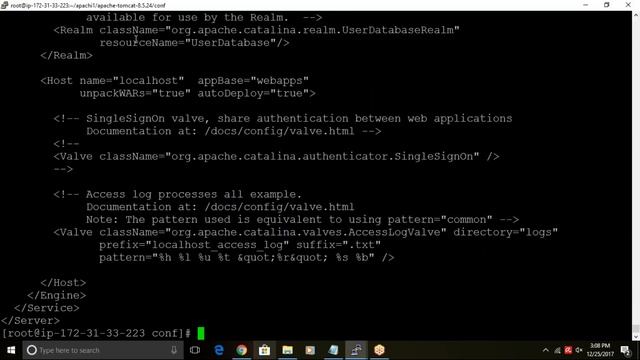This screenshot has width=640, height=360.
Task: Click the SingleSignOn Valve className line
Action: (276, 157)
